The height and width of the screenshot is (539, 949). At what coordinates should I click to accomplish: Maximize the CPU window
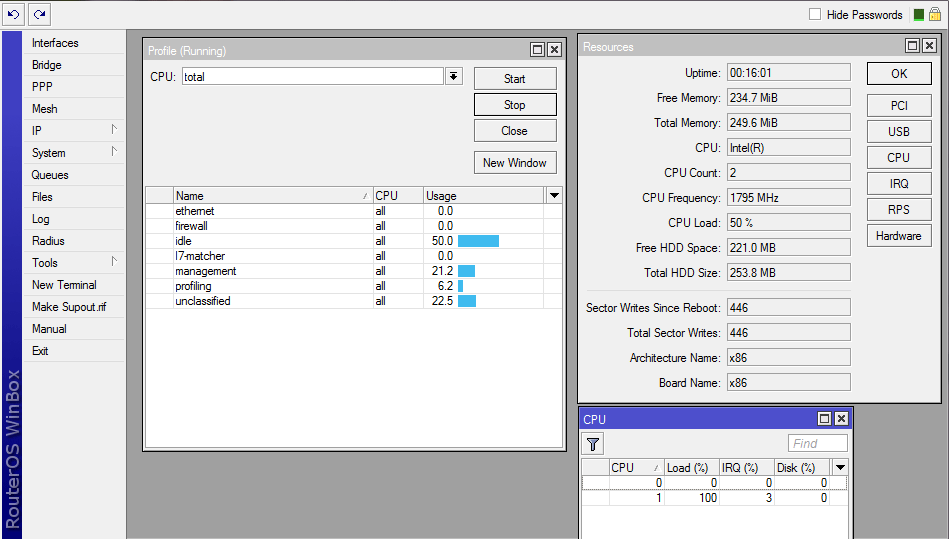coord(824,419)
